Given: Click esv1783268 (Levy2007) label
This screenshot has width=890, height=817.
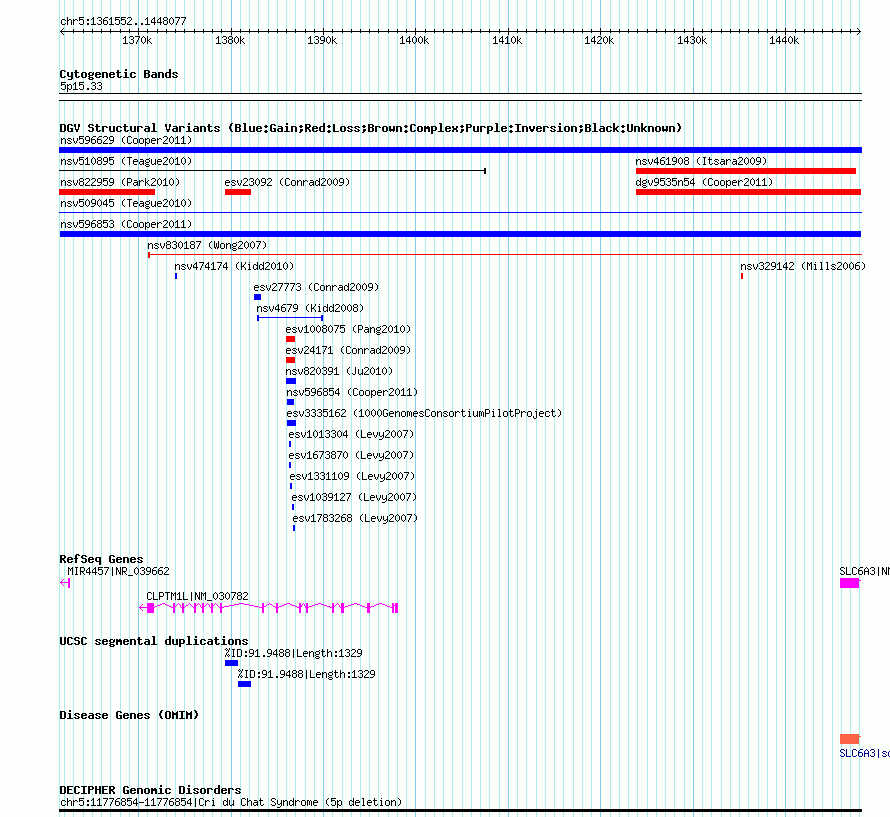Looking at the screenshot, I should click(x=355, y=518).
